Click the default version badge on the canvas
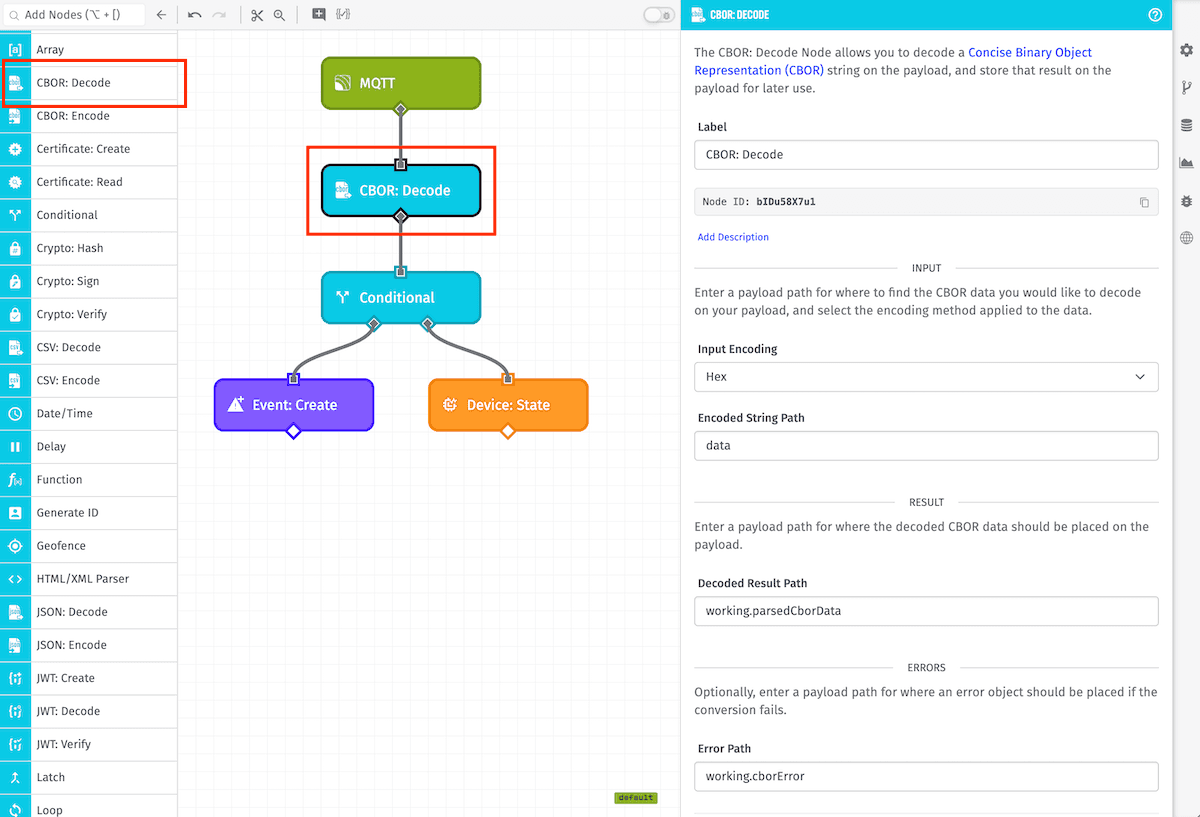 pos(636,798)
